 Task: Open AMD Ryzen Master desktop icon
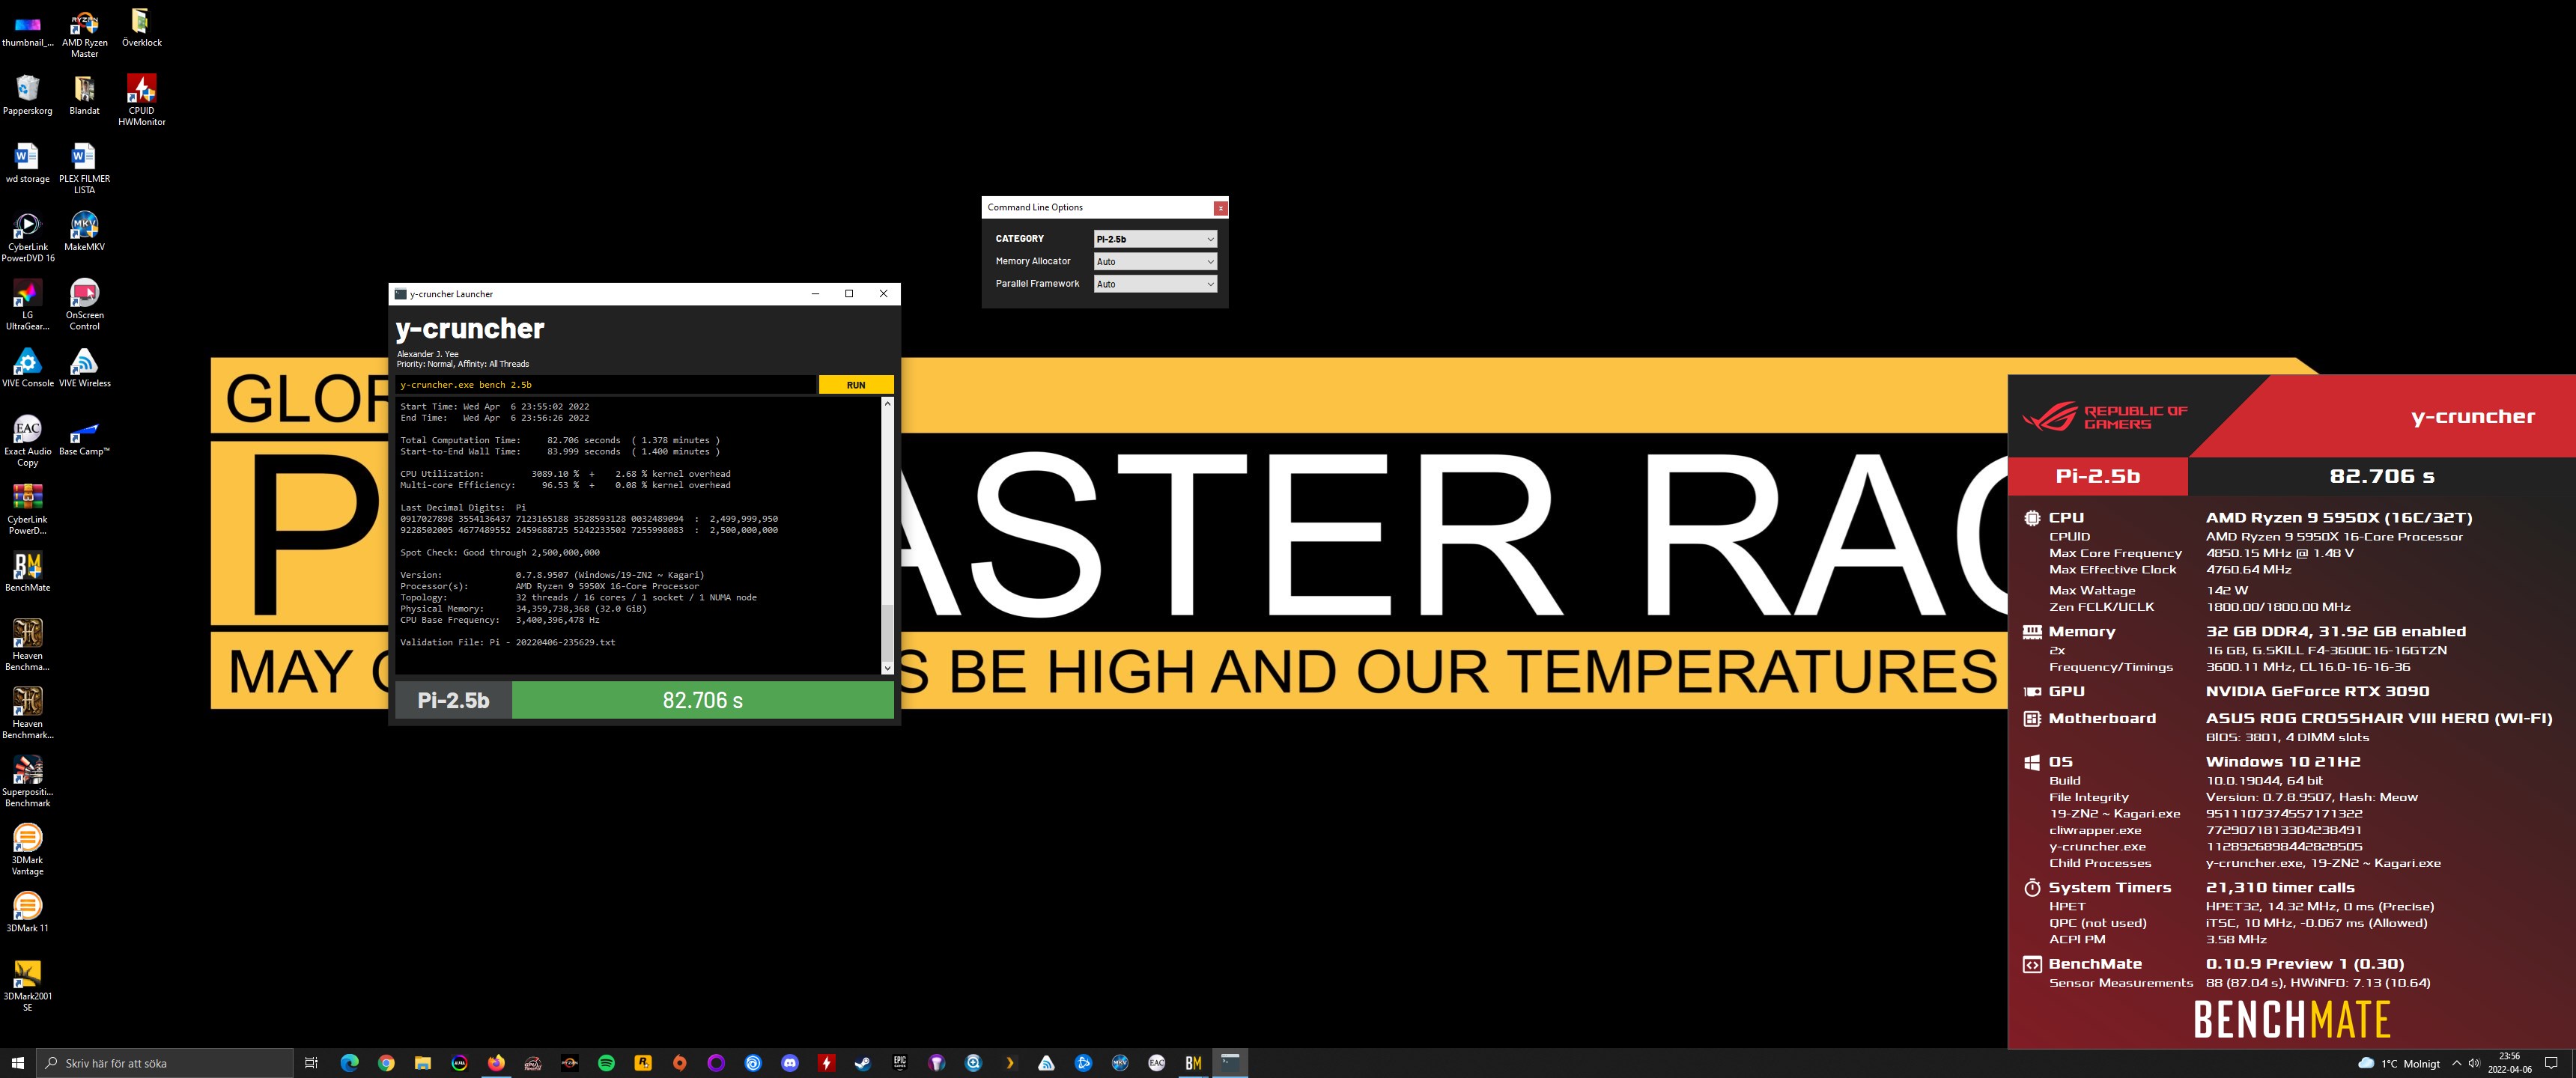click(x=85, y=33)
